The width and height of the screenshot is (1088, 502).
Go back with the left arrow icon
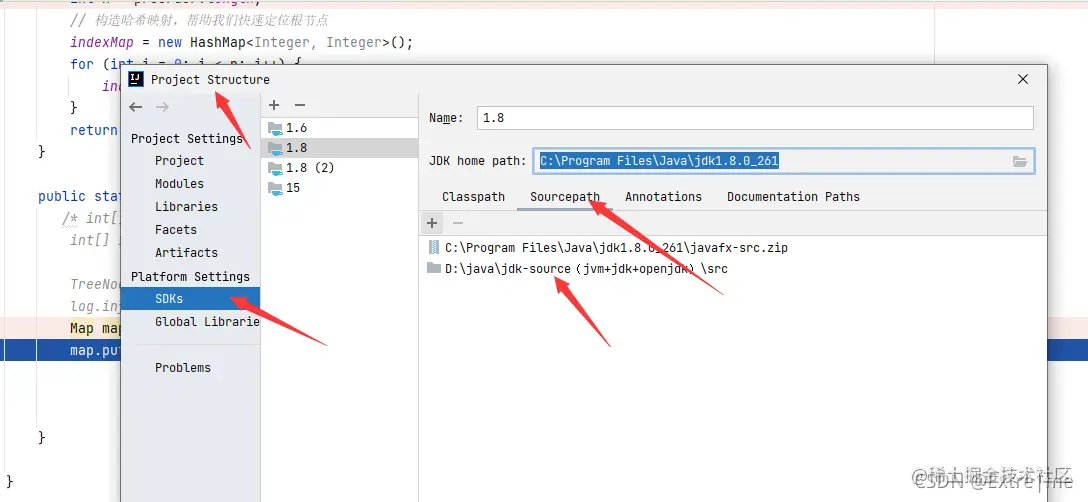click(x=136, y=107)
